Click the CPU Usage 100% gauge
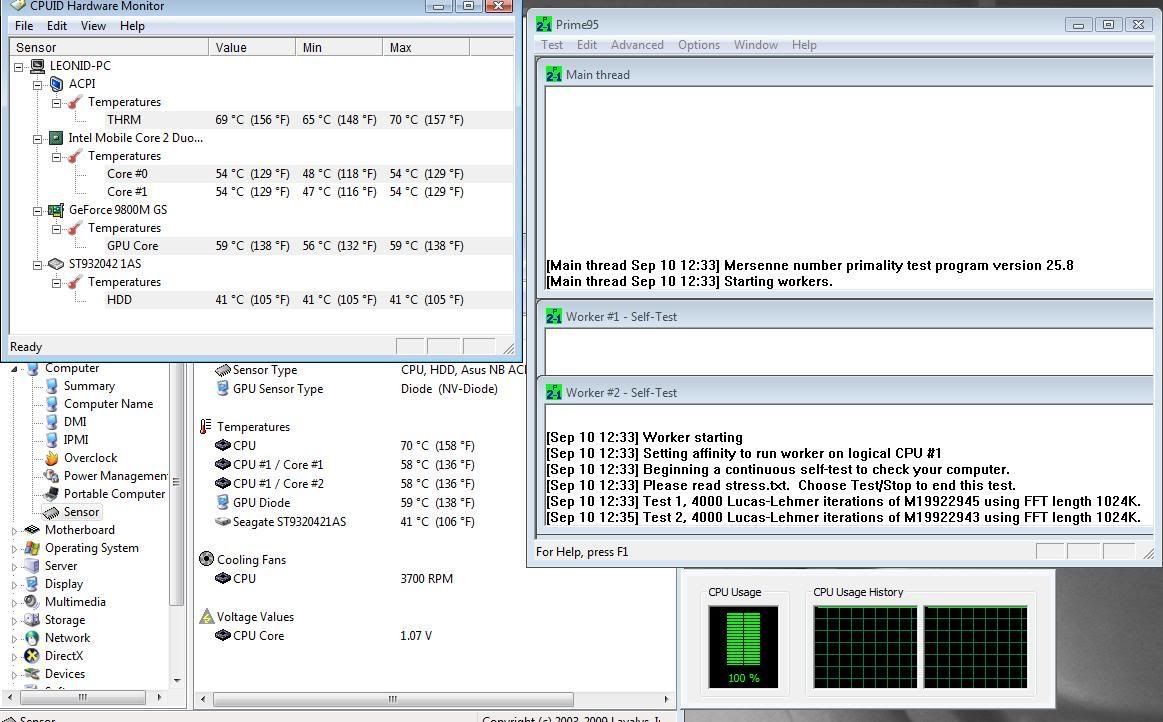 743,646
